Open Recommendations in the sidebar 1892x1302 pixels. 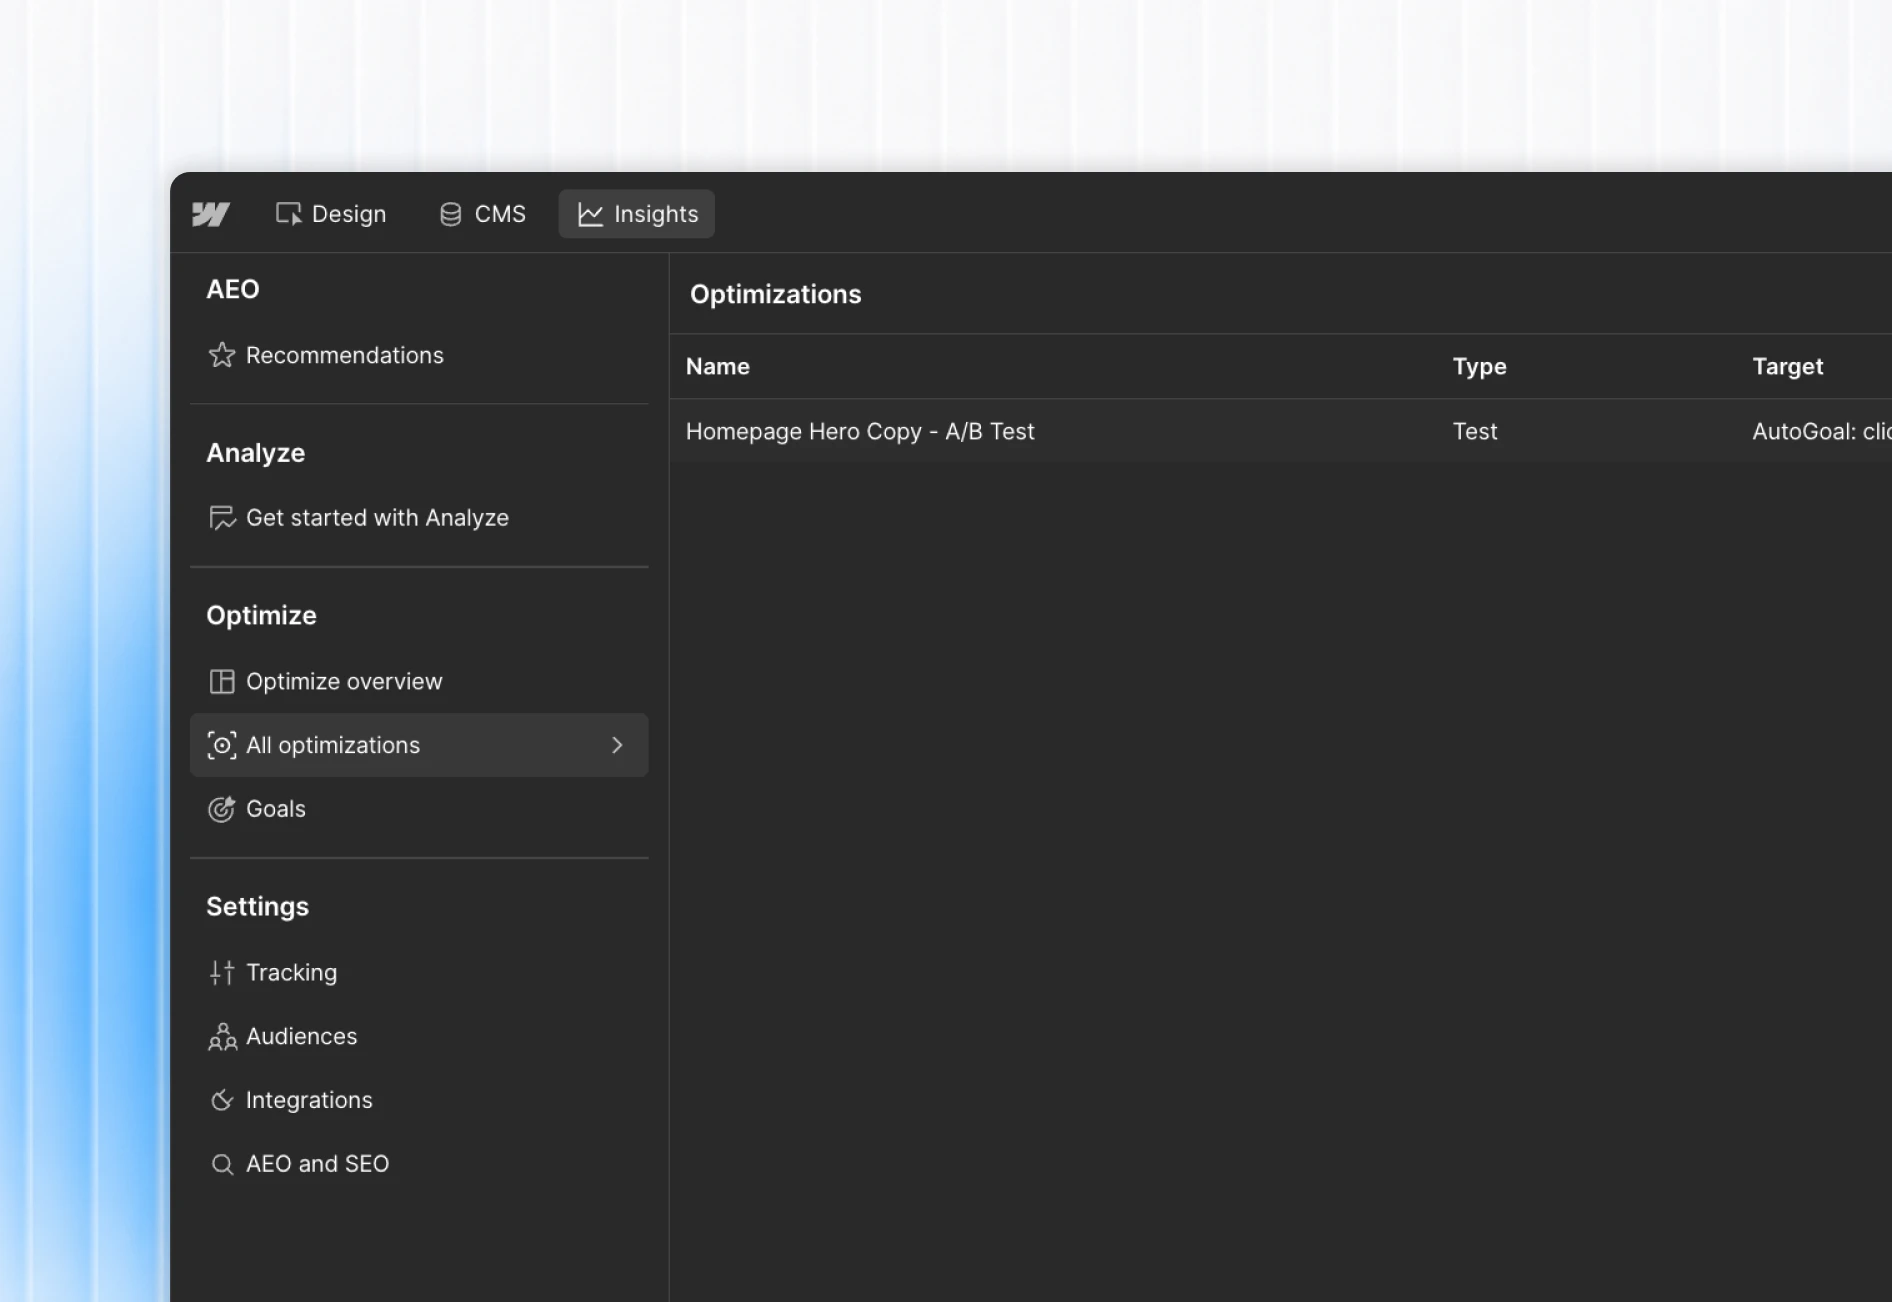[419, 355]
